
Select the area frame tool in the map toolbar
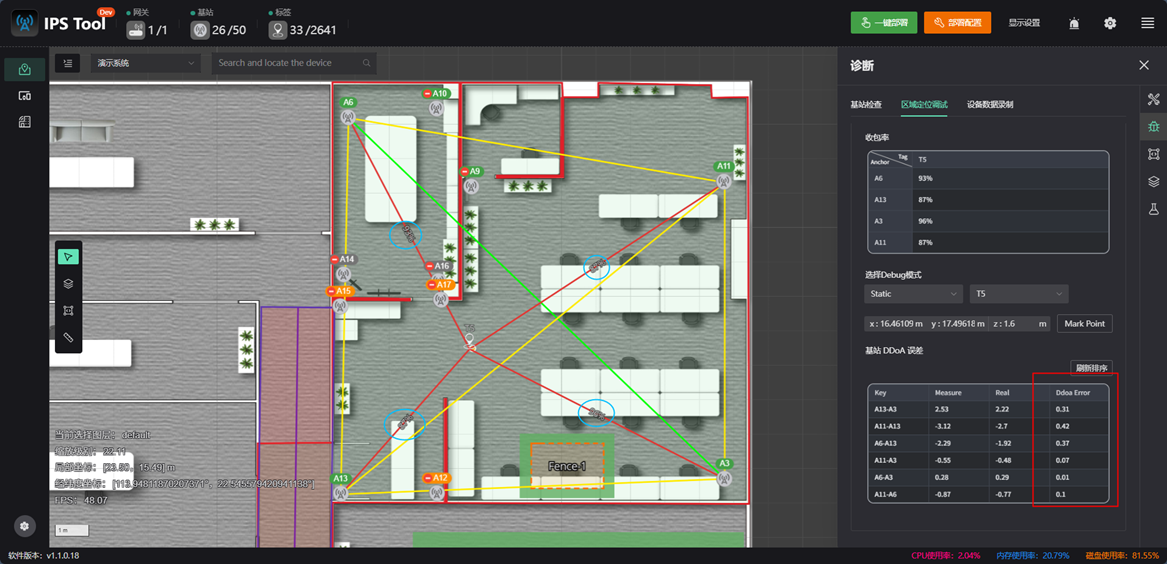(68, 310)
